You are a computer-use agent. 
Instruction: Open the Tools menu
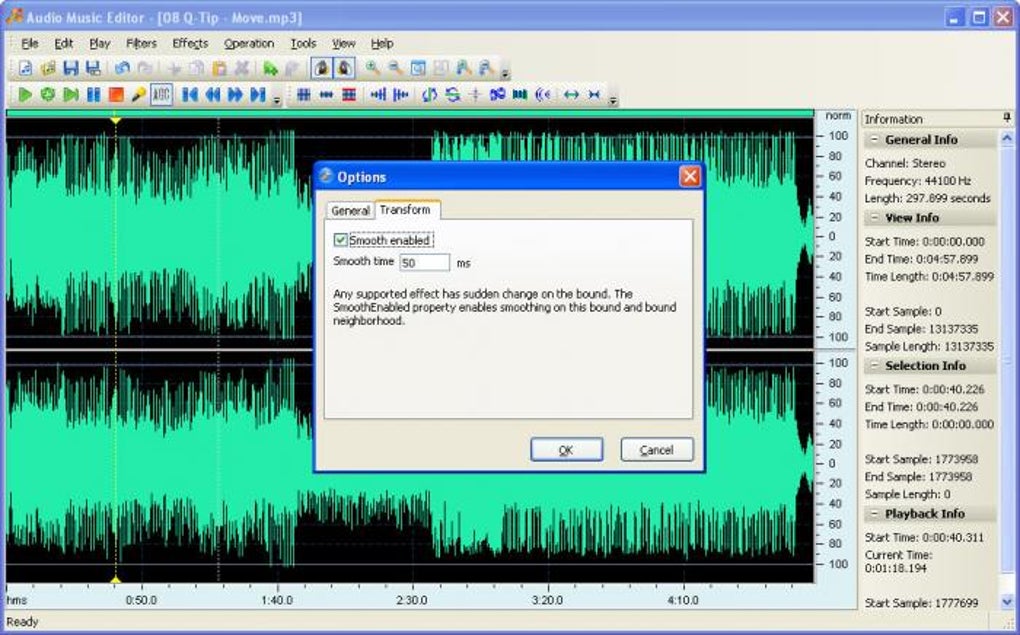pos(303,44)
